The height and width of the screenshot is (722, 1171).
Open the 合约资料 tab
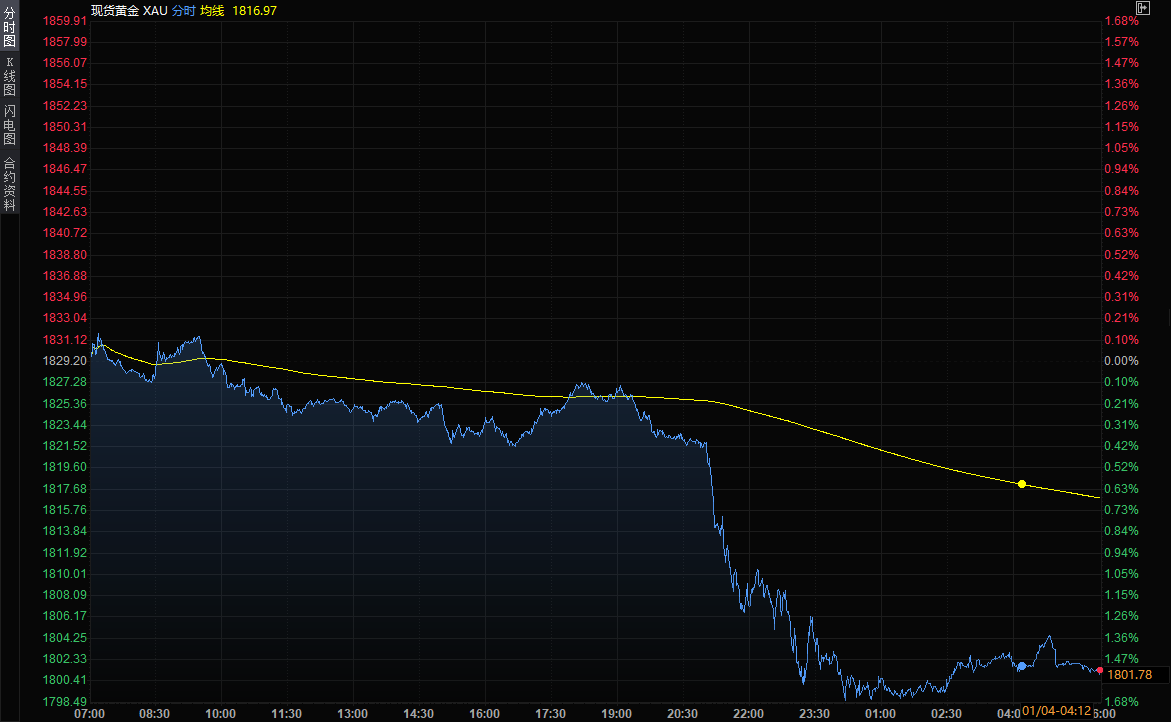9,184
